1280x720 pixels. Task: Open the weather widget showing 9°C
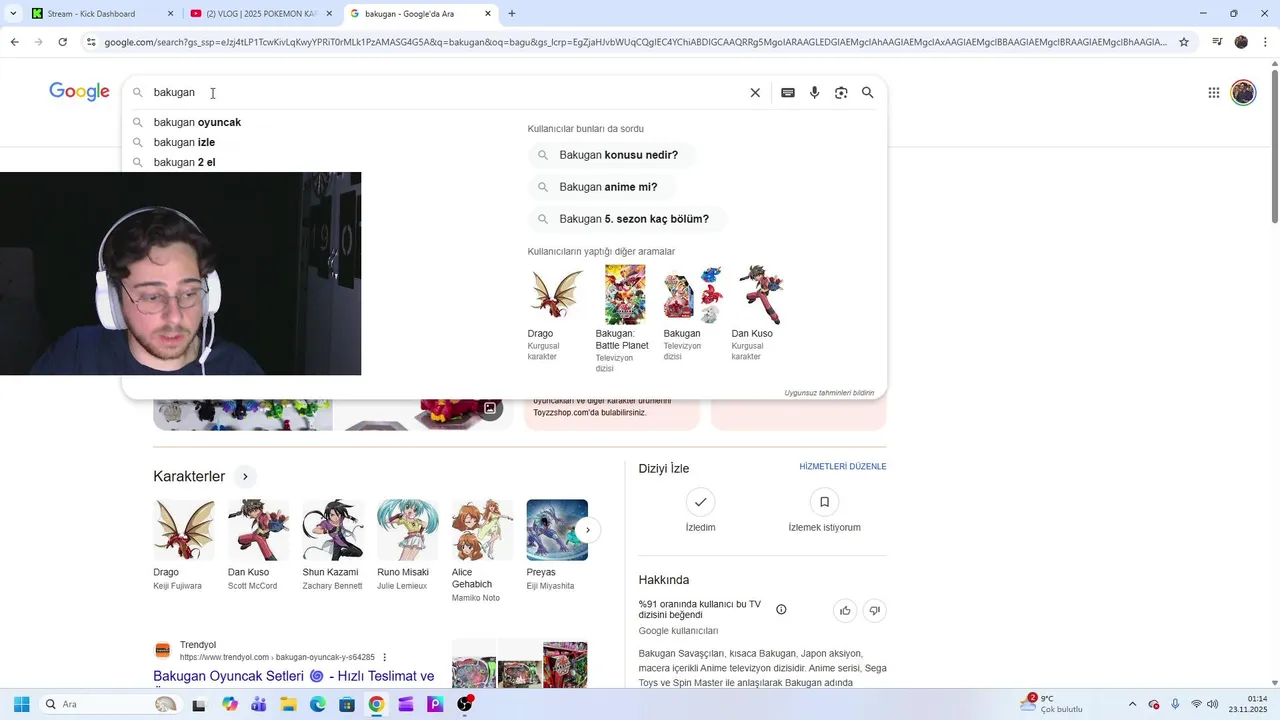pyautogui.click(x=1052, y=704)
